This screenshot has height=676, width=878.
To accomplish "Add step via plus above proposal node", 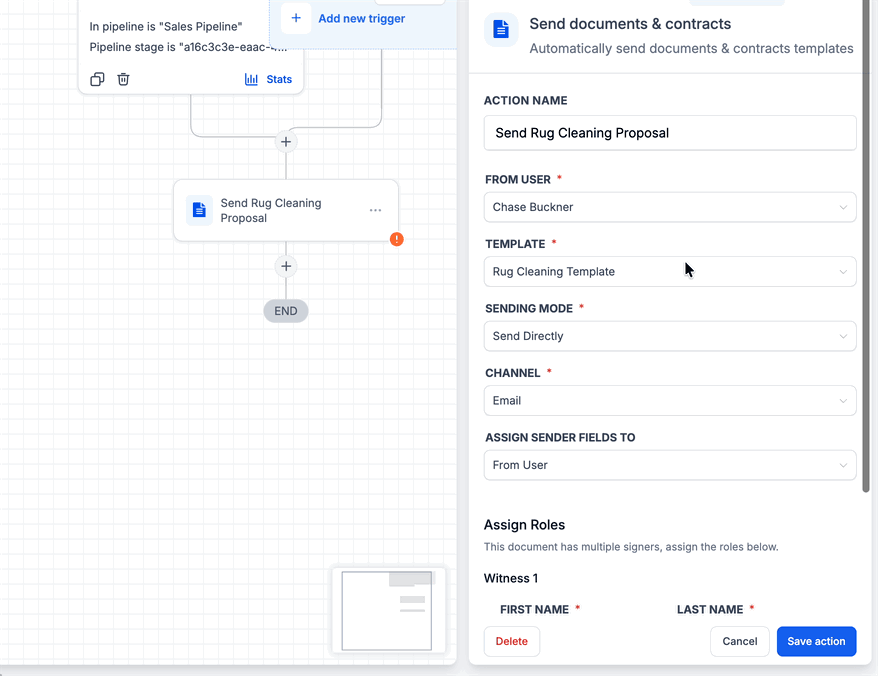I will pos(286,142).
